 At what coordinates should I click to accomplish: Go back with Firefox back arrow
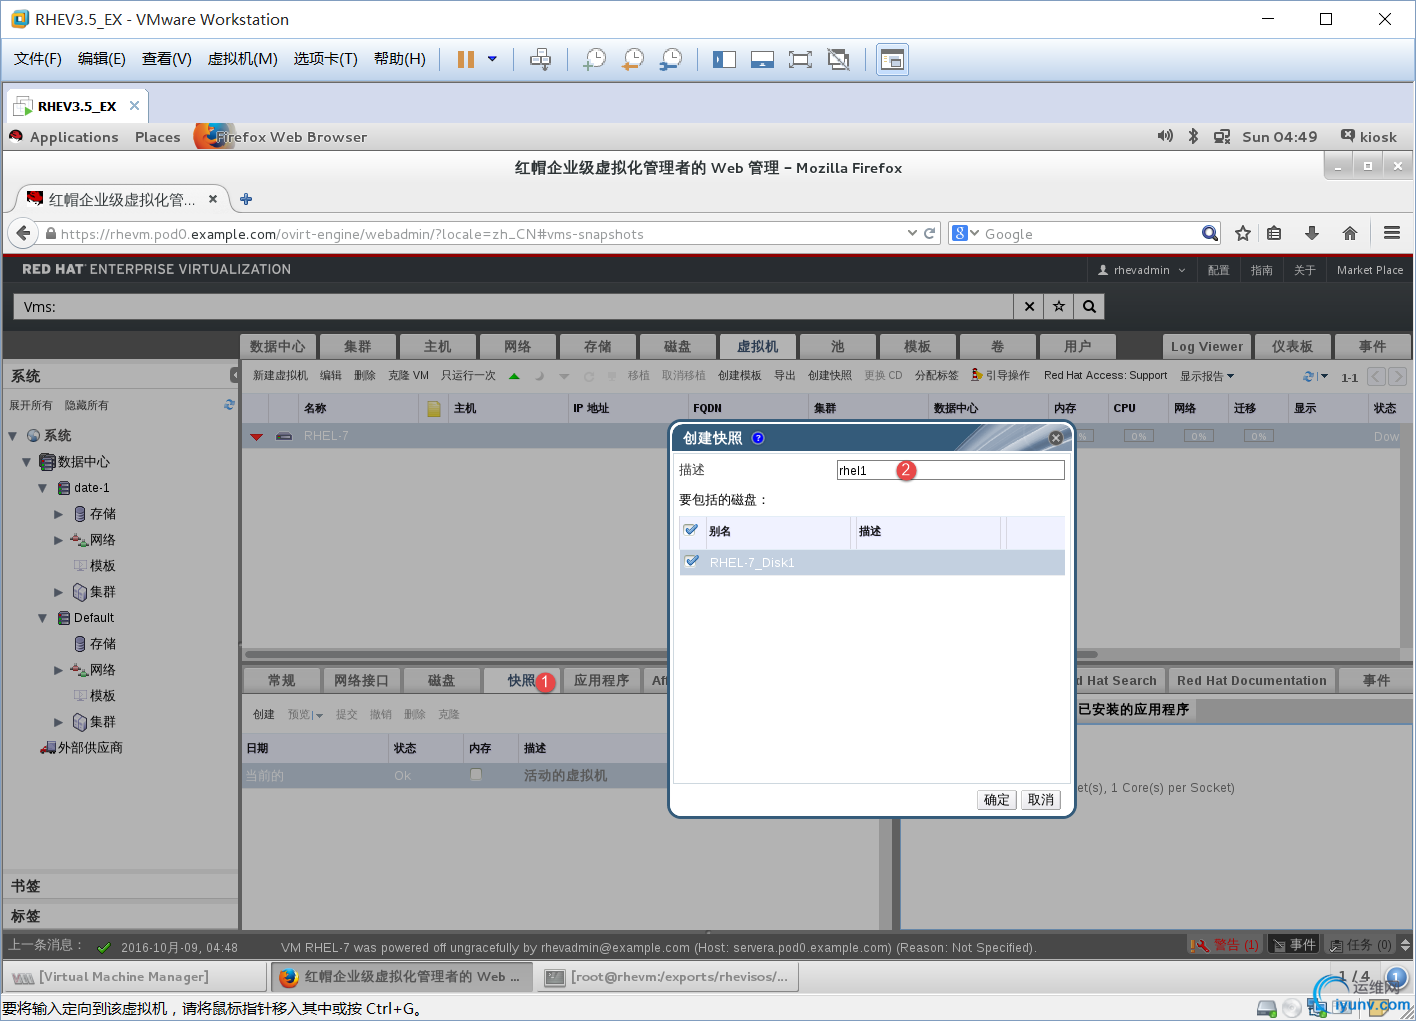pos(22,233)
